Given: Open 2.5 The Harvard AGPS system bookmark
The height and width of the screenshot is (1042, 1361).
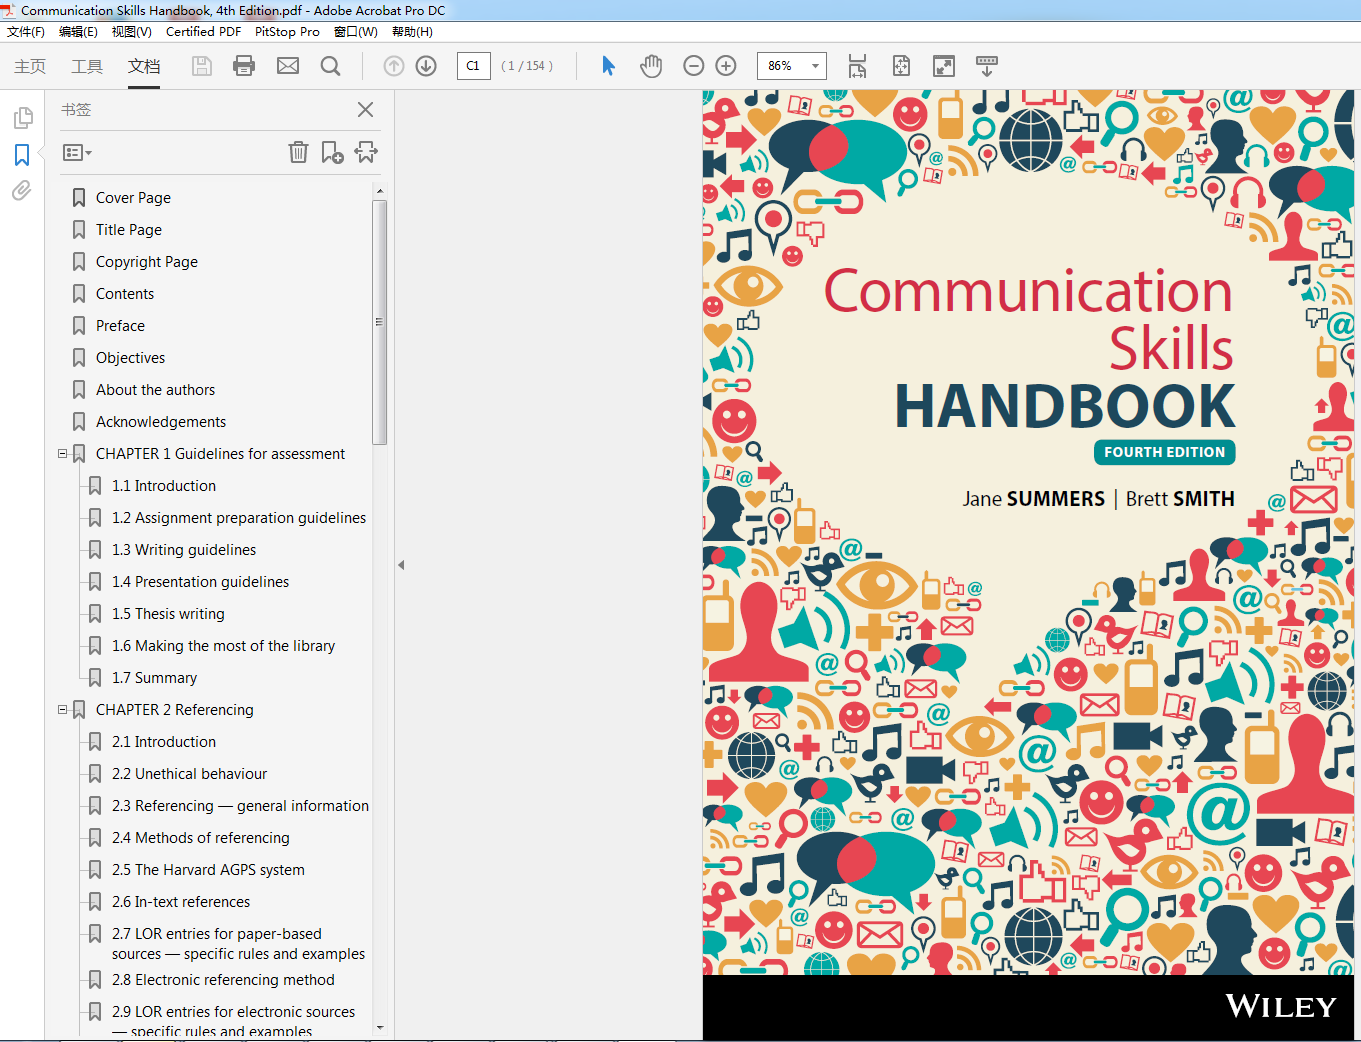Looking at the screenshot, I should click(208, 870).
